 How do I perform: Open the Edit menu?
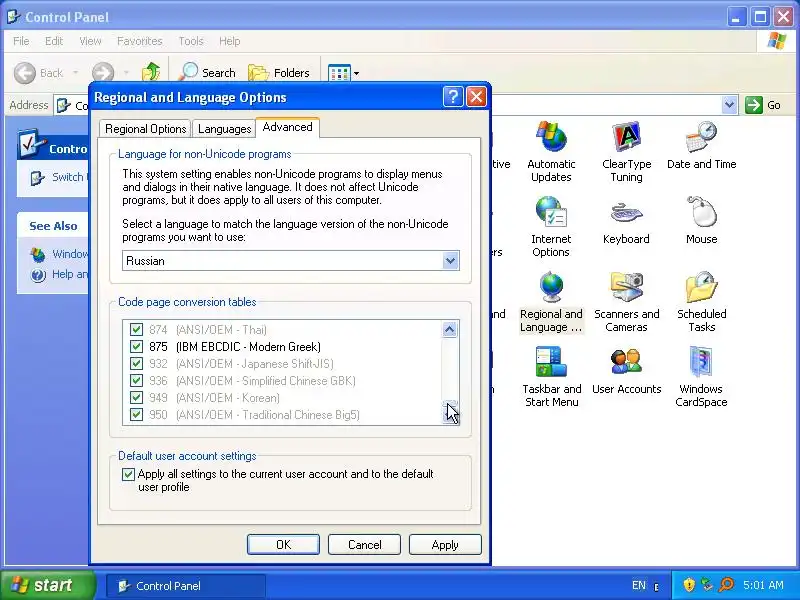54,41
